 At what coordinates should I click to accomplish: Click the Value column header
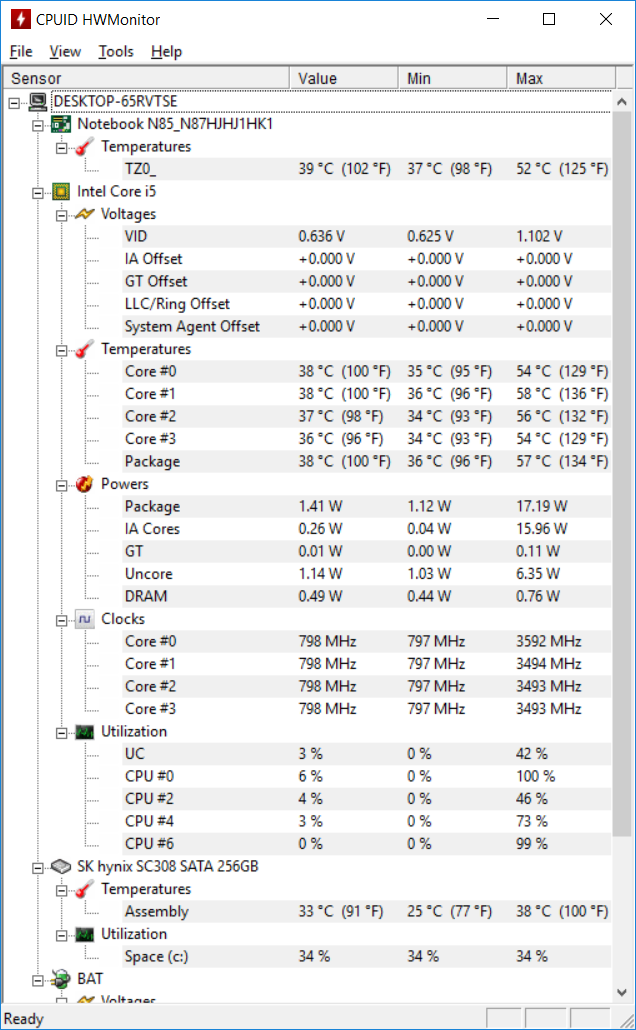pos(344,78)
